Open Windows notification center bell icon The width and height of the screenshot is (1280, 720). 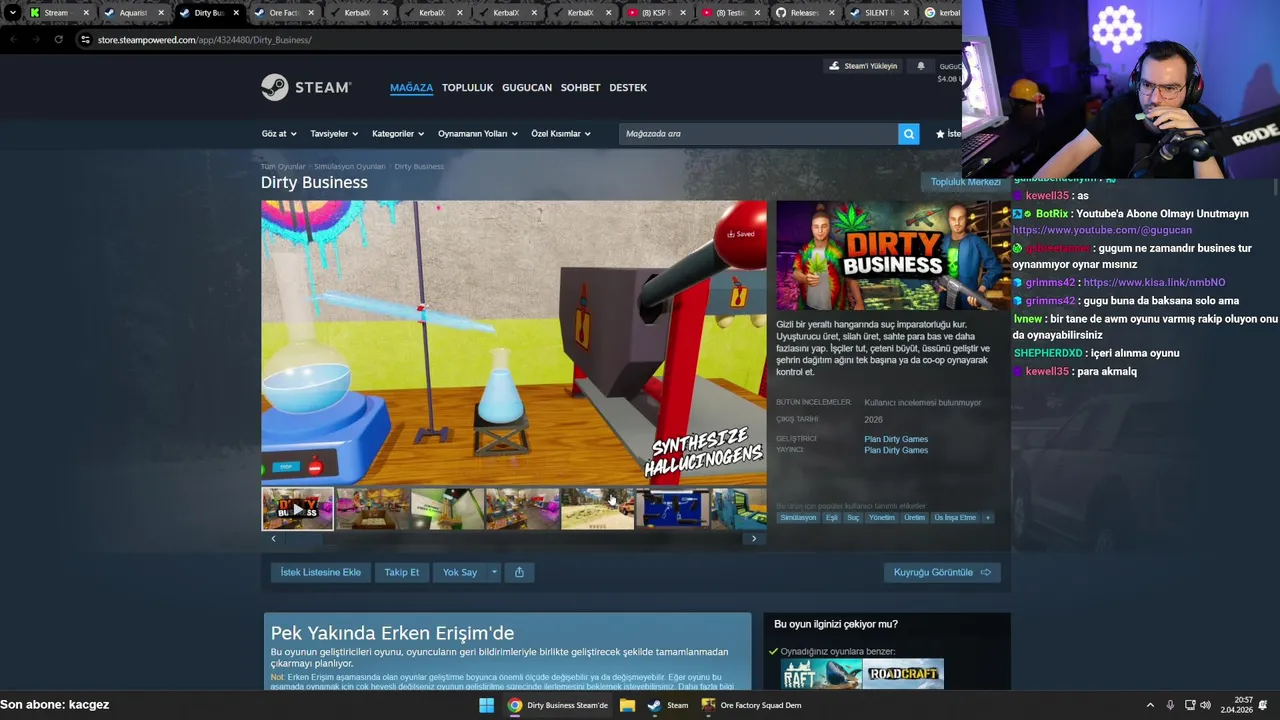[x=1263, y=705]
